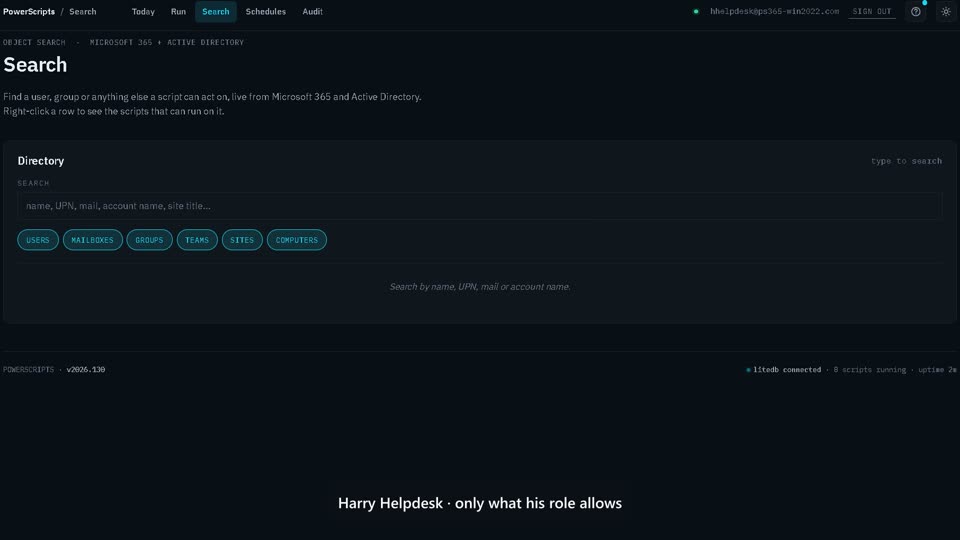Click the Directory panel heading
Viewport: 960px width, 540px height.
click(41, 161)
